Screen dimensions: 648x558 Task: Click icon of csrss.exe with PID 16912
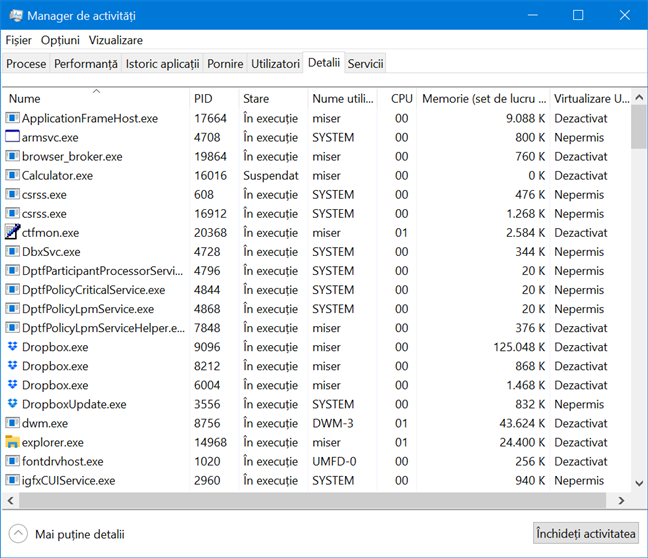click(x=12, y=213)
